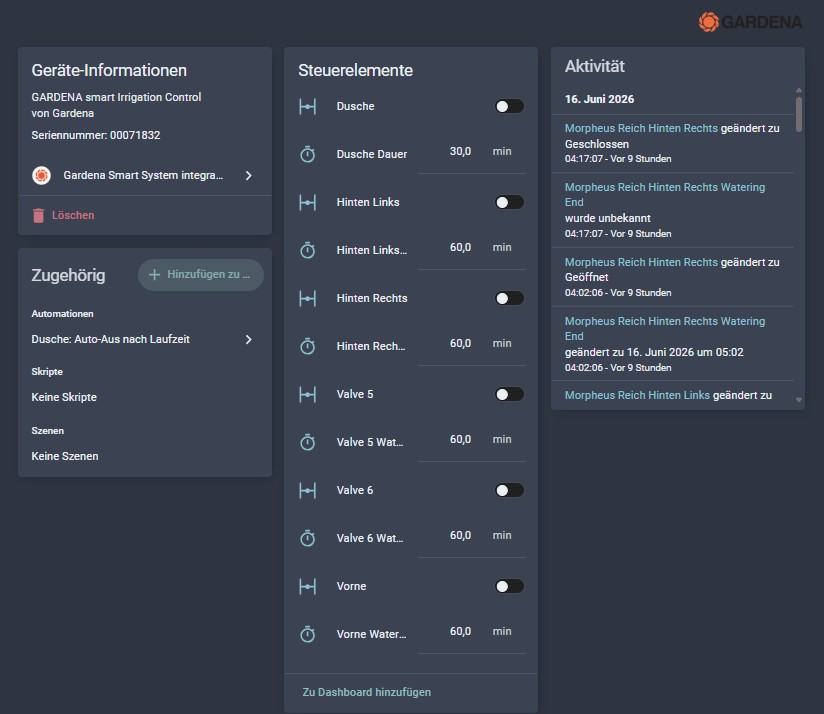The height and width of the screenshot is (714, 824).
Task: Click the trash icon next to Löschen
Action: click(x=38, y=215)
